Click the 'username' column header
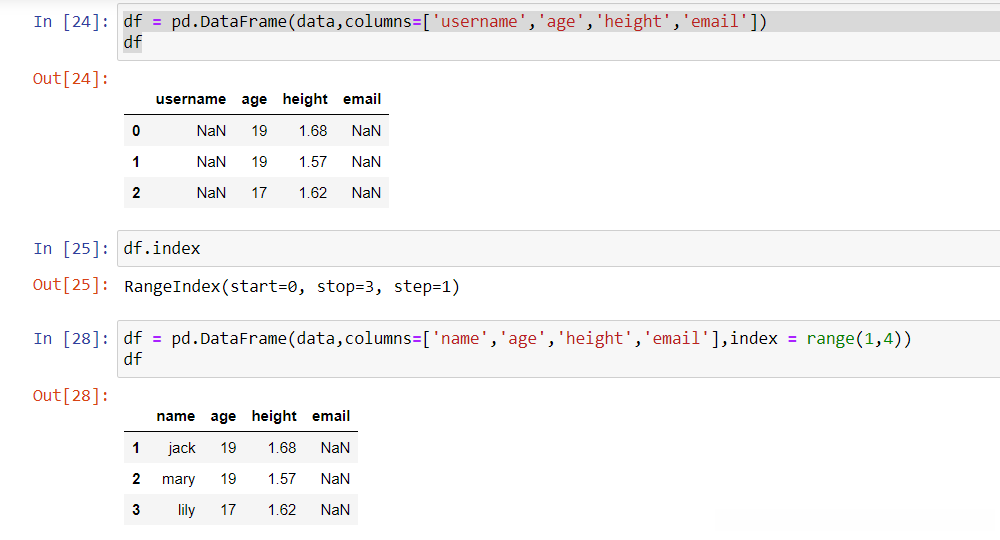1000x540 pixels. tap(190, 99)
